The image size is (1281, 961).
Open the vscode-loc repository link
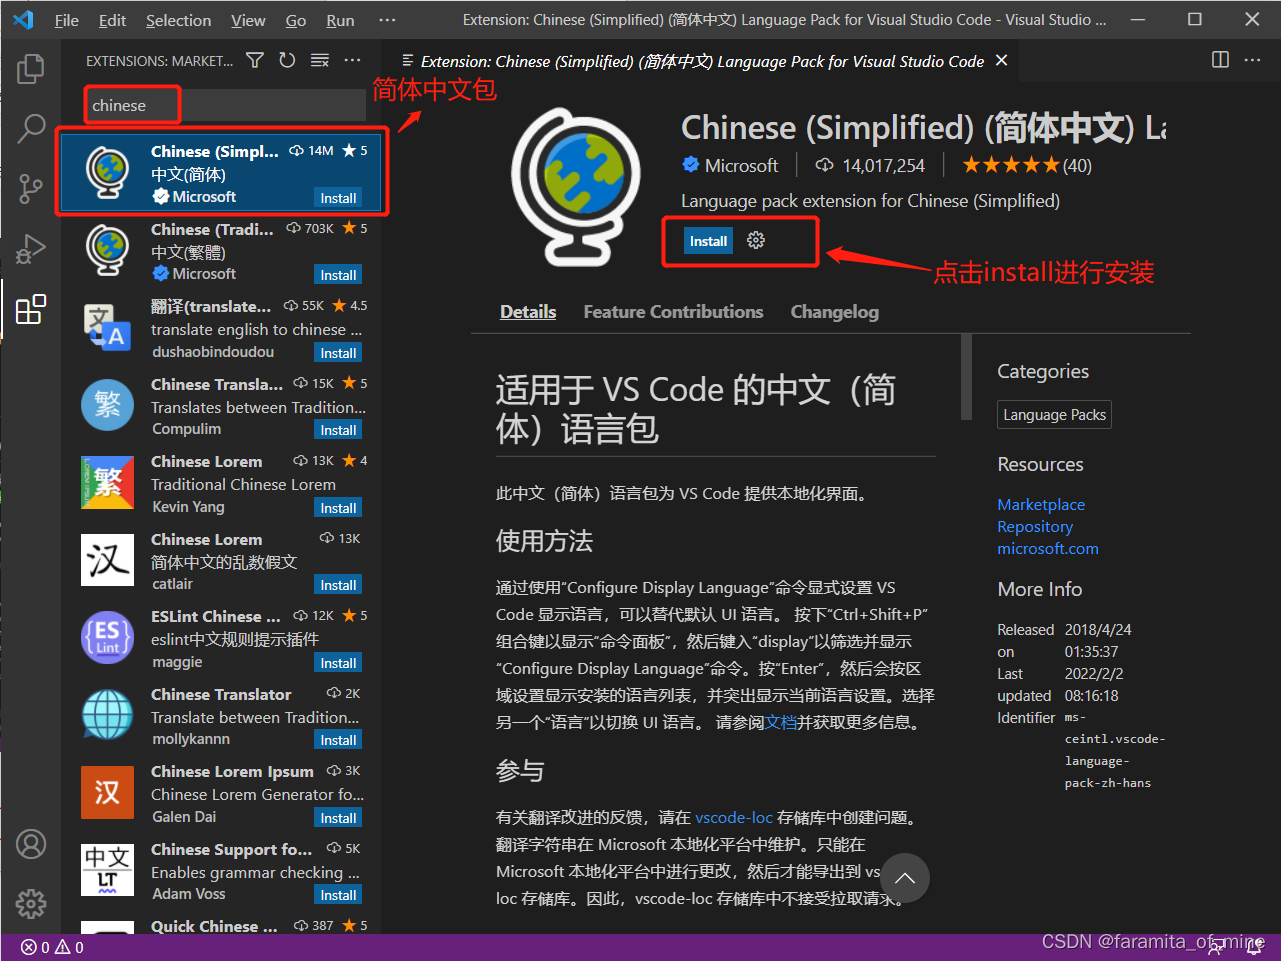(734, 817)
